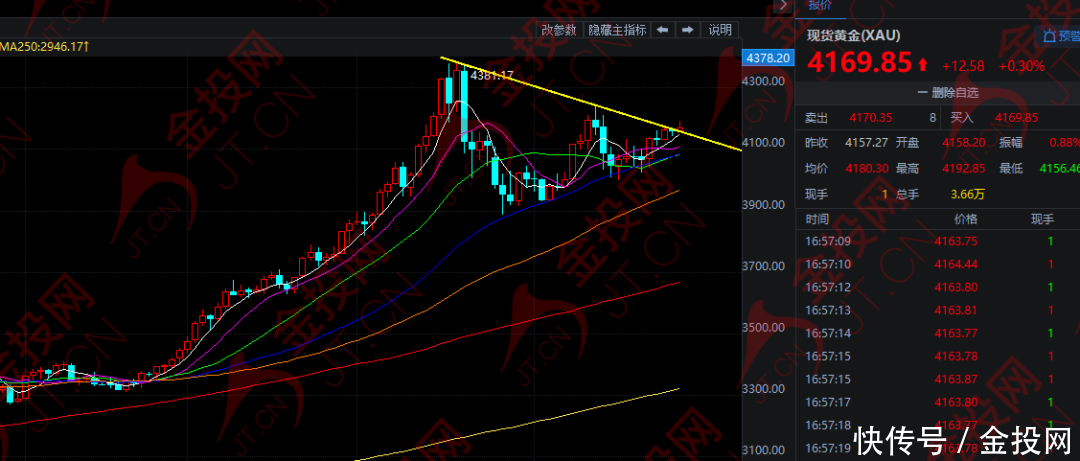
Task: Toggle 隐藏主指标 to hide main indicator
Action: click(617, 30)
